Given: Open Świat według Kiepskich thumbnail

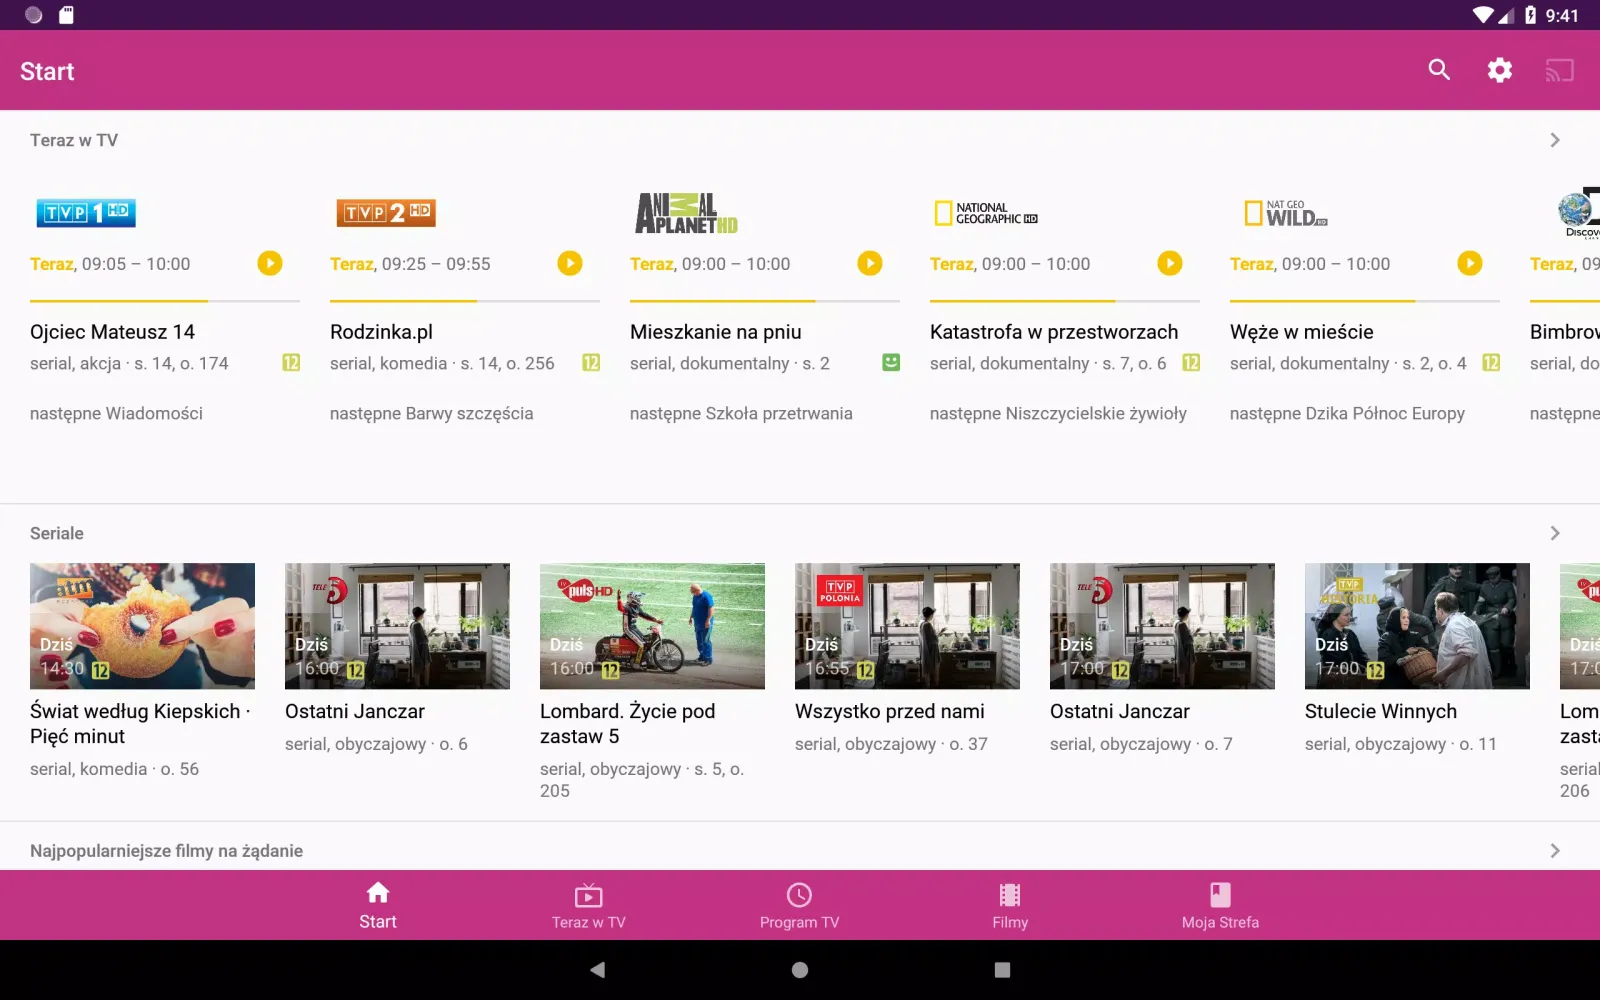Looking at the screenshot, I should [x=142, y=626].
